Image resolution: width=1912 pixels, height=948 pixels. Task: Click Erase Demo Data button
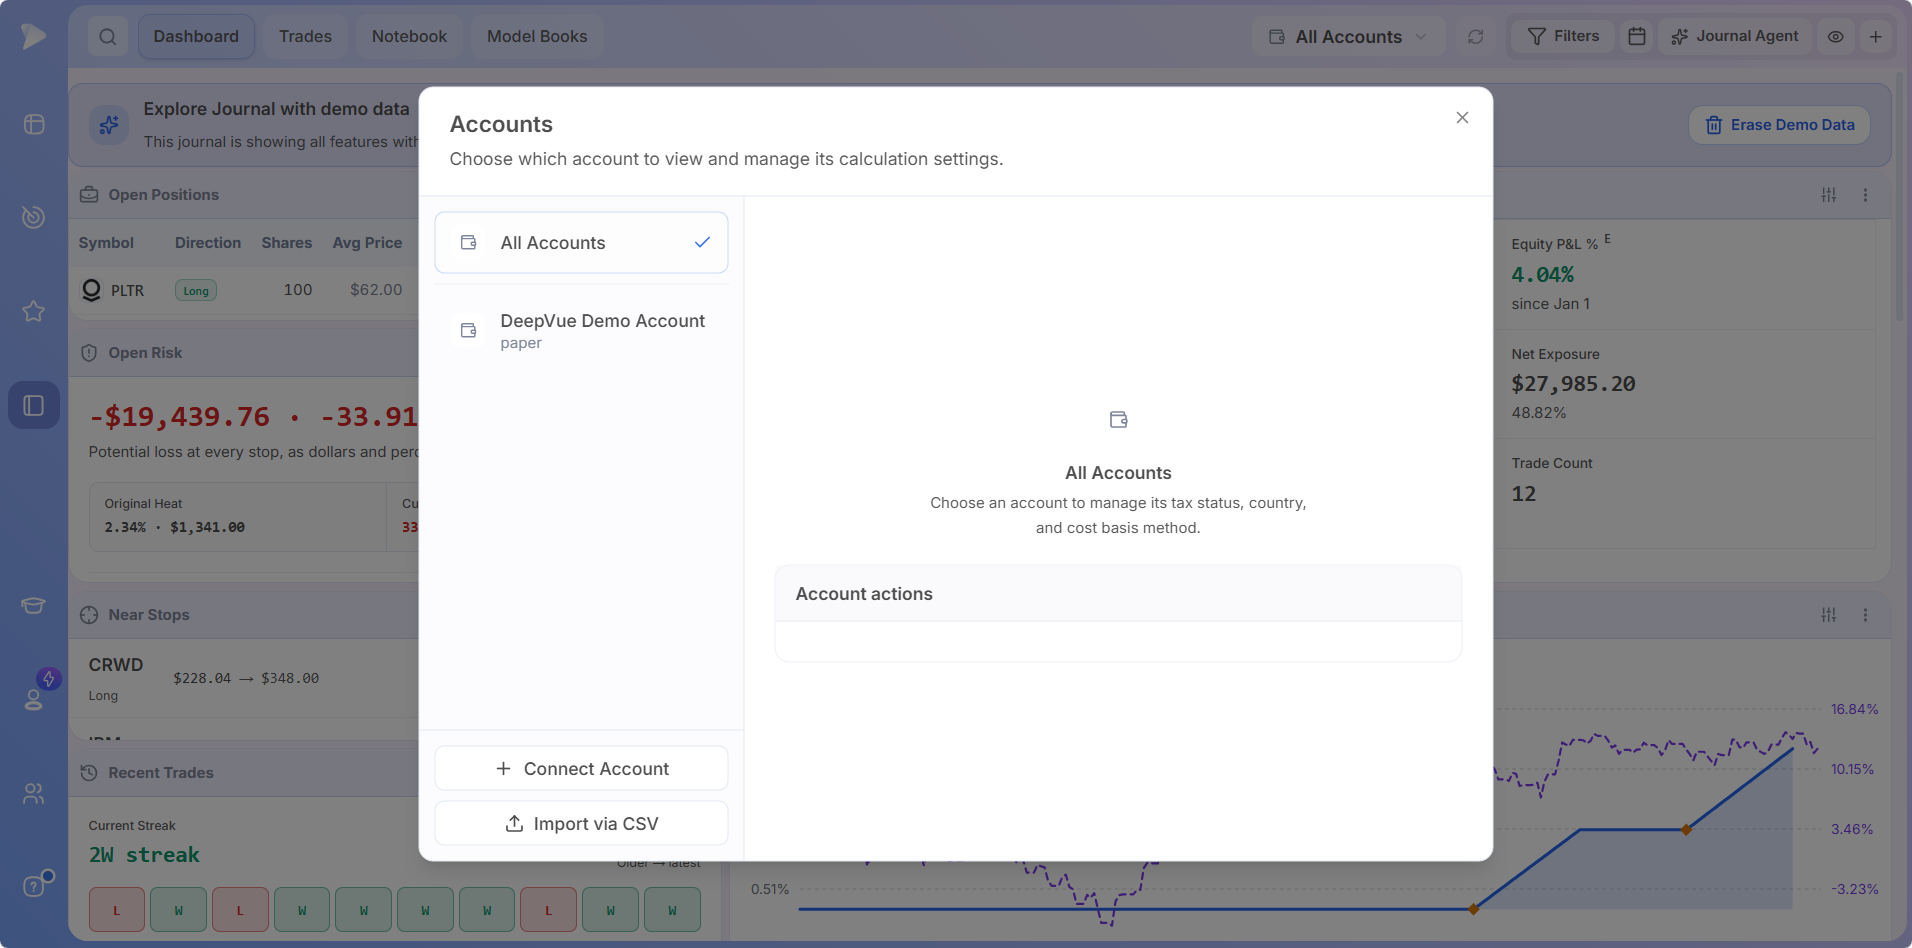click(1779, 125)
